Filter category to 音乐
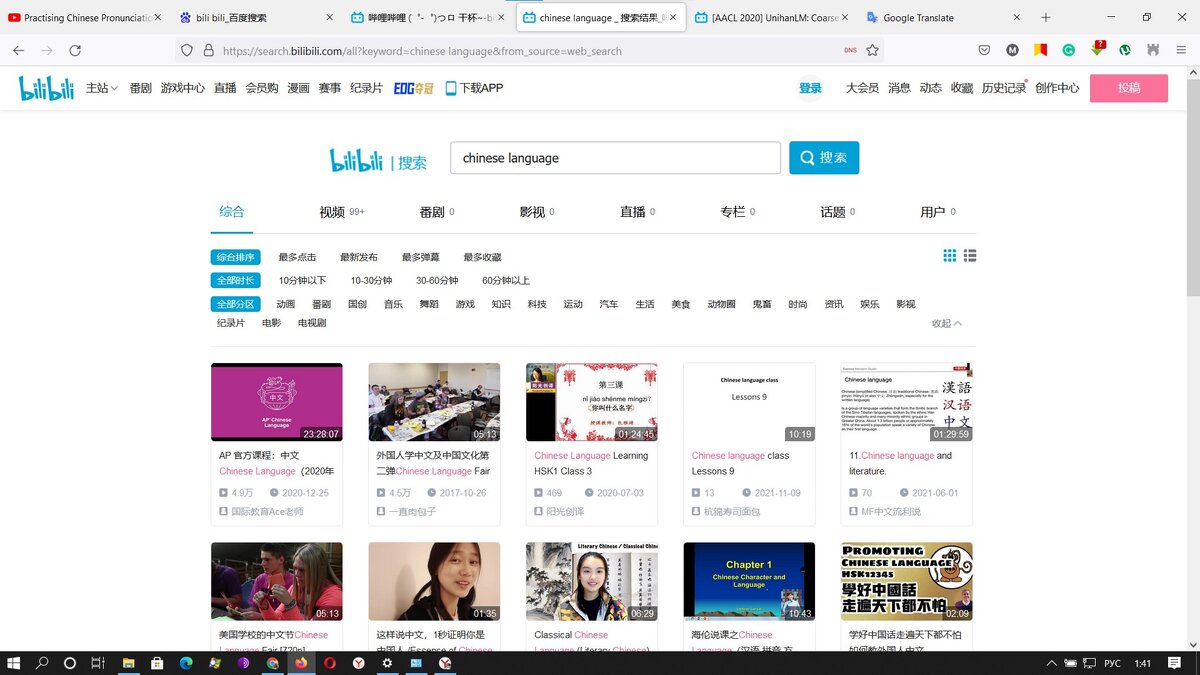The height and width of the screenshot is (675, 1200). [393, 304]
